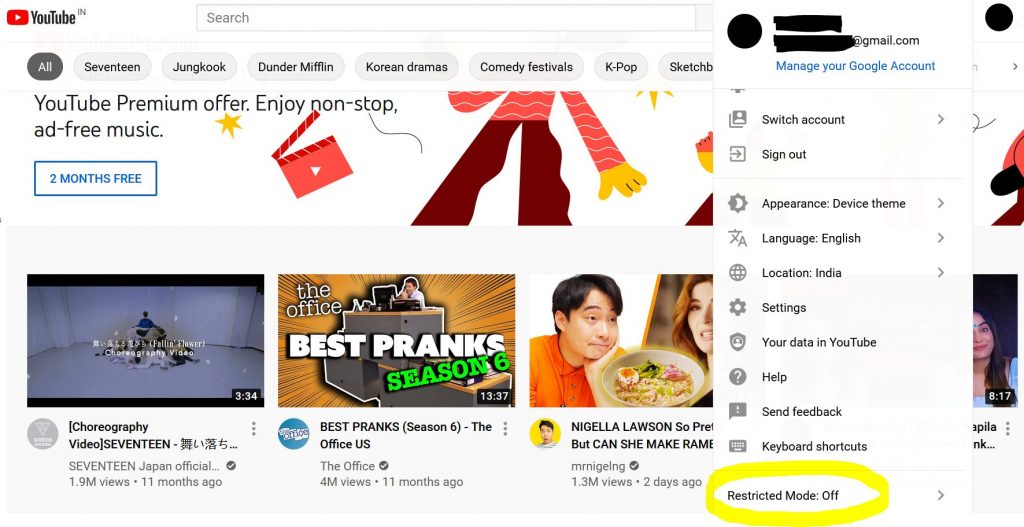Select the Seventeen category chip
The image size is (1024, 527).
[x=112, y=67]
